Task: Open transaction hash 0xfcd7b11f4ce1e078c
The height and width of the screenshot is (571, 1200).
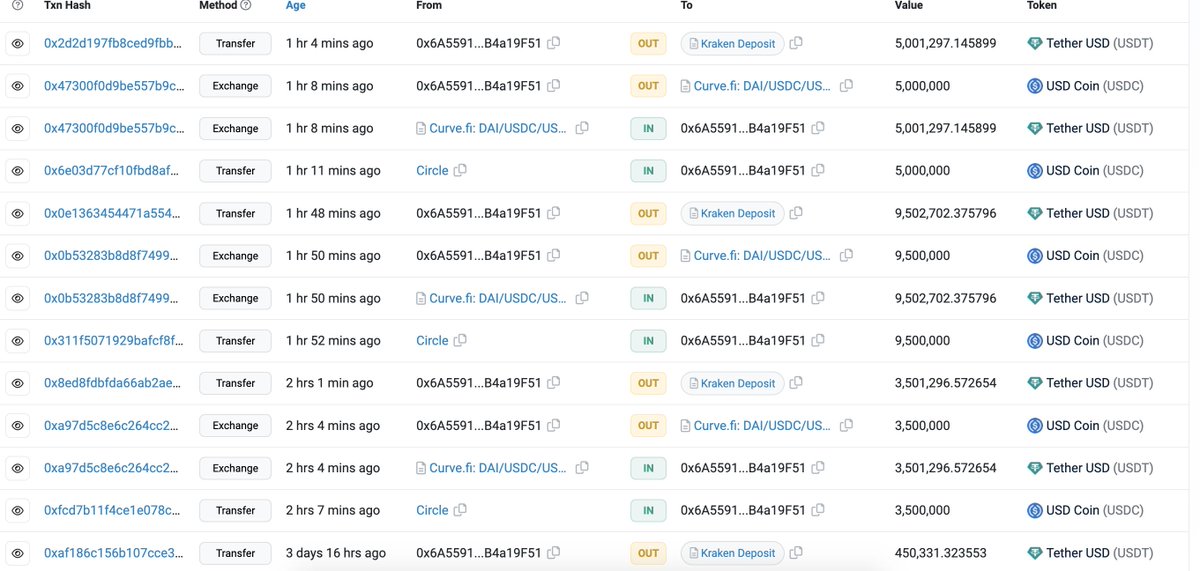Action: pyautogui.click(x=114, y=511)
